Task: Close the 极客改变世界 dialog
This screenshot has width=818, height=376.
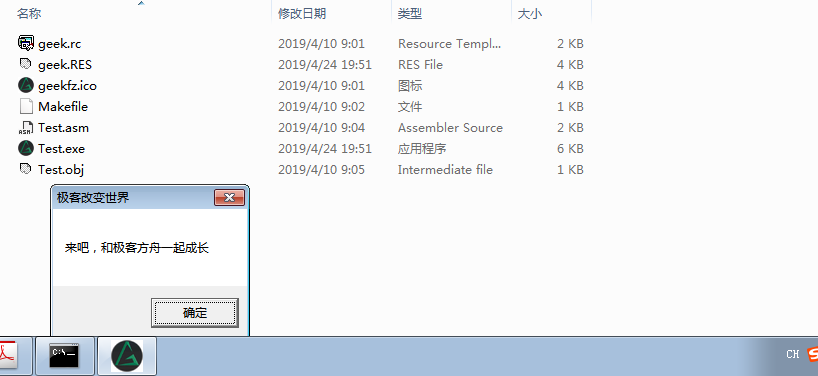Action: tap(229, 198)
